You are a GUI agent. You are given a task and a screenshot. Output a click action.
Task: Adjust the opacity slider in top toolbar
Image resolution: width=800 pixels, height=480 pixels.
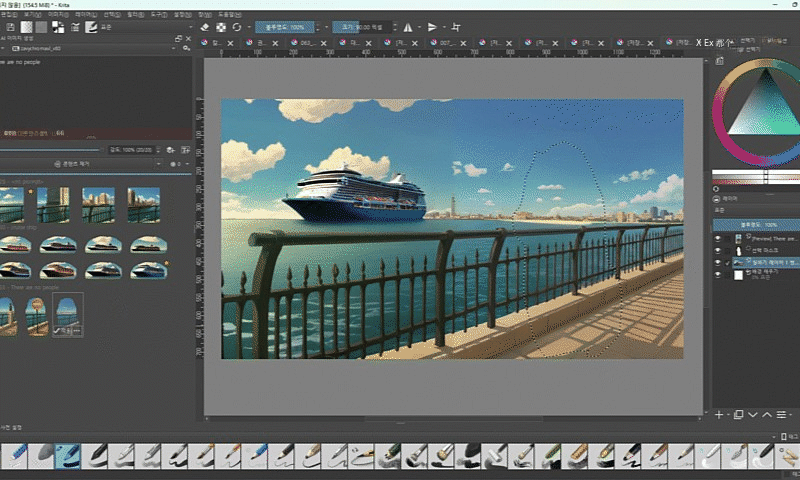(x=285, y=27)
